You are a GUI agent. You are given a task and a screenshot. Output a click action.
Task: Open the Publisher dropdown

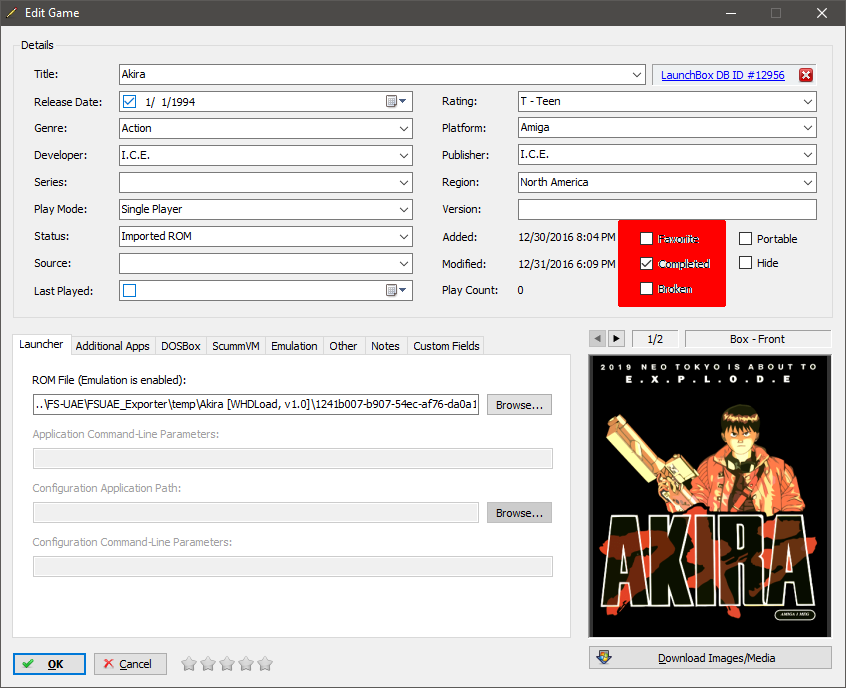(x=808, y=155)
